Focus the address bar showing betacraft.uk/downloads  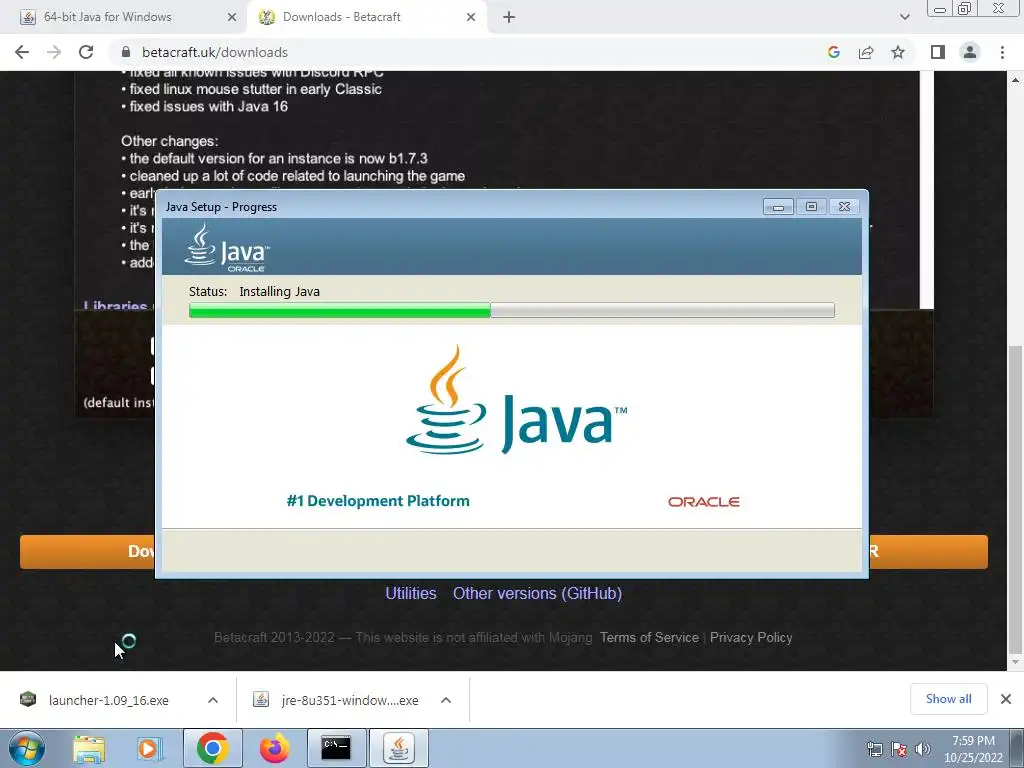tap(470, 52)
